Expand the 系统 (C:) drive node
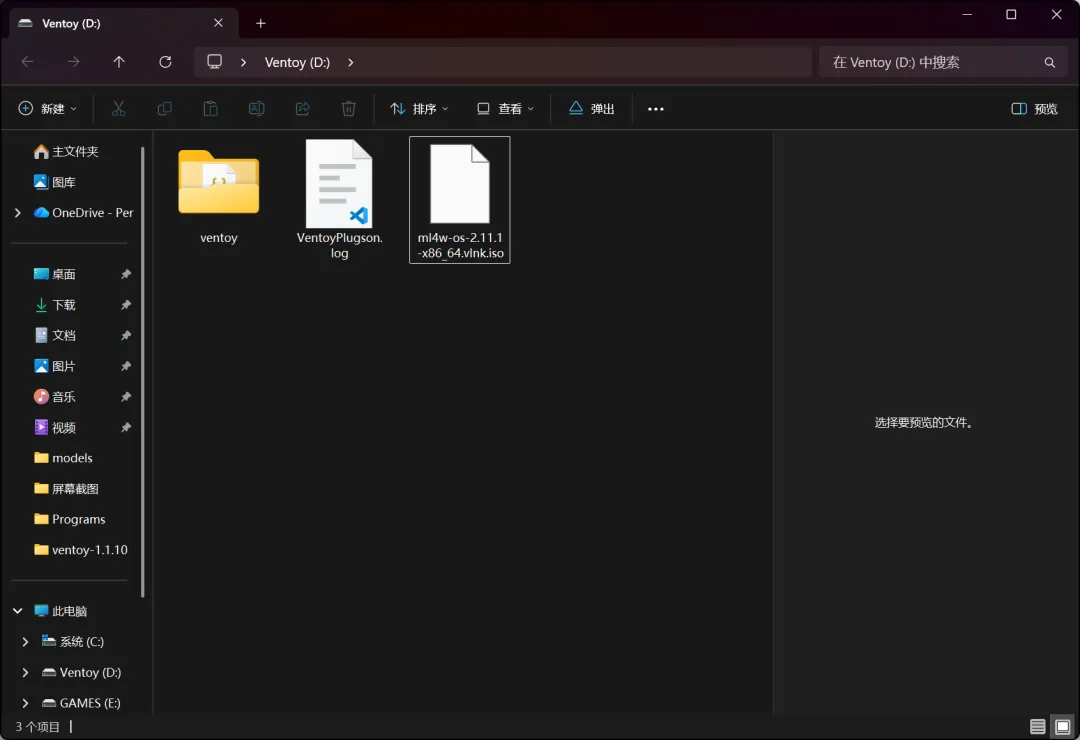 click(x=25, y=642)
